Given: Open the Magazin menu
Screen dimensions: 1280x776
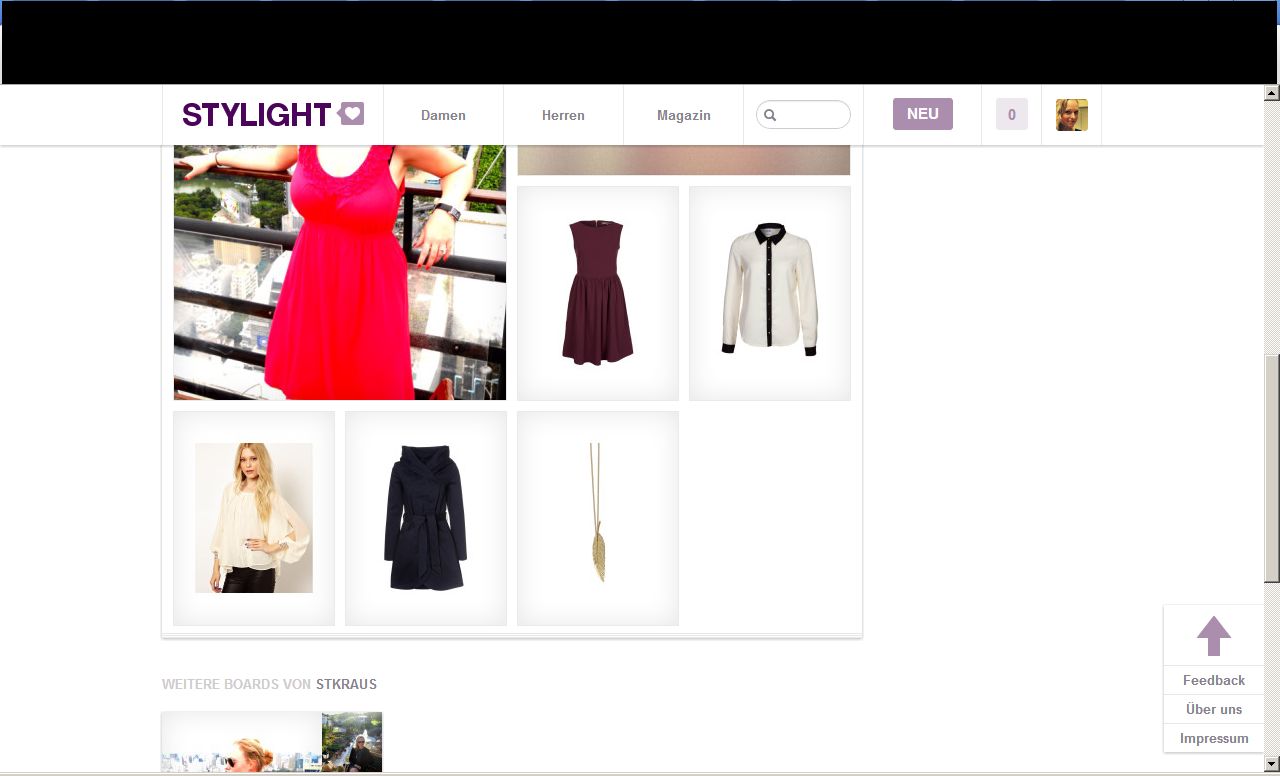Looking at the screenshot, I should 684,115.
